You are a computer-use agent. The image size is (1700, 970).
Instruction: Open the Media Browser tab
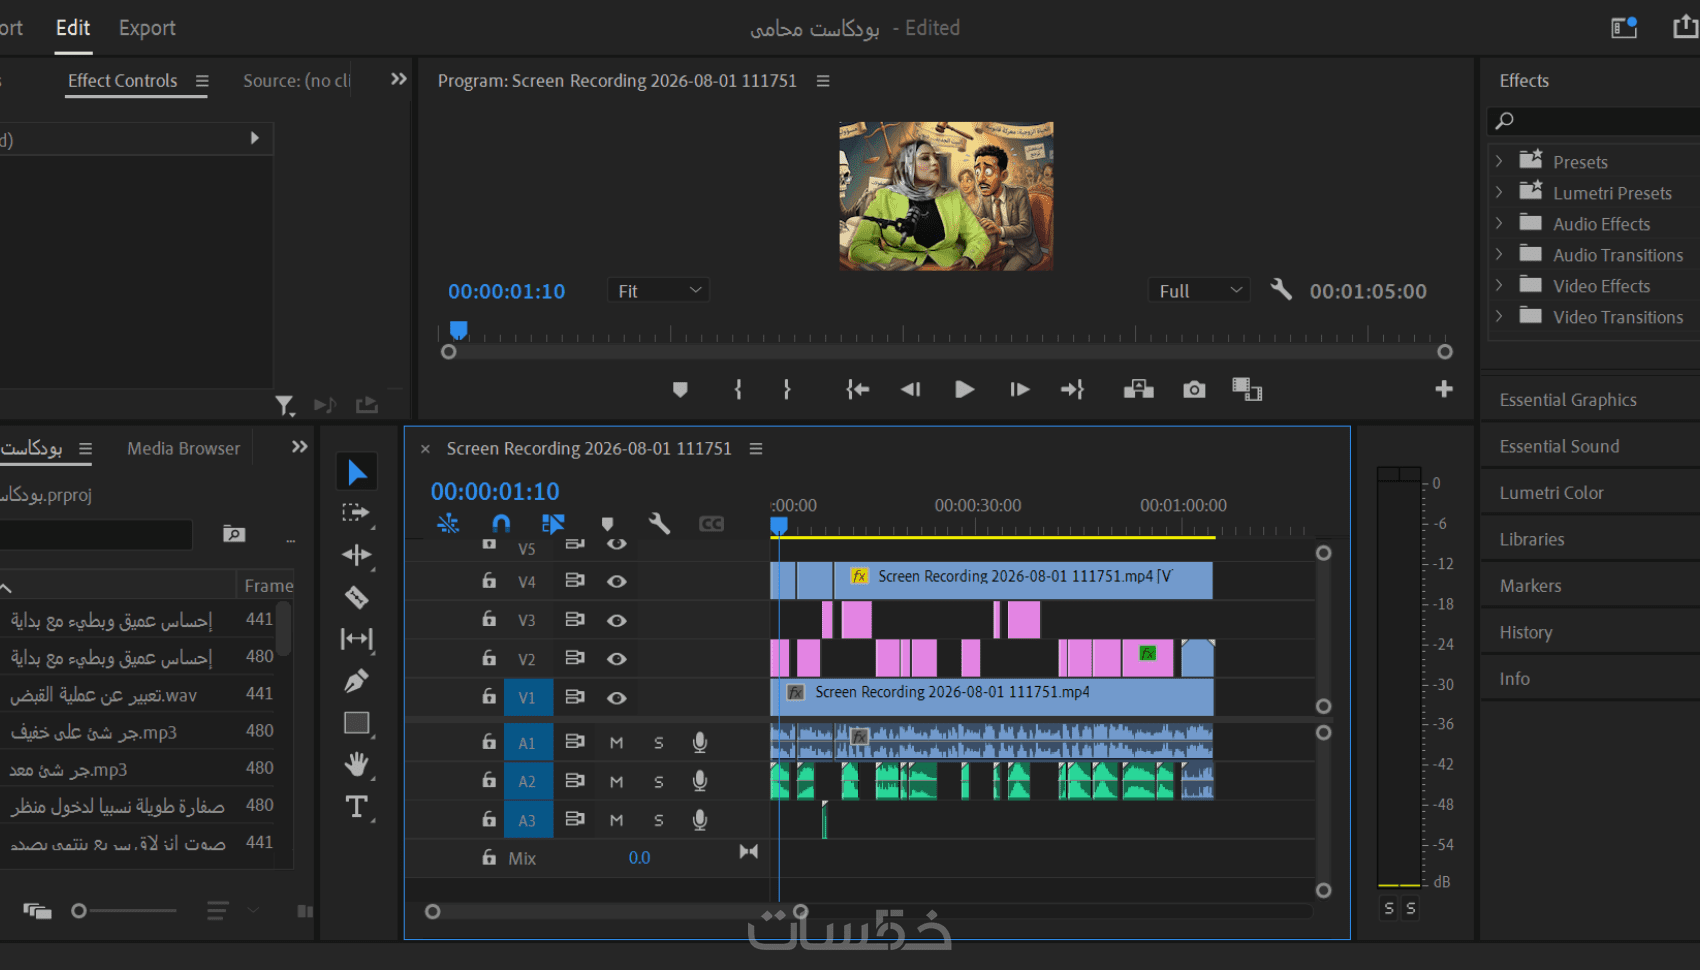coord(184,449)
